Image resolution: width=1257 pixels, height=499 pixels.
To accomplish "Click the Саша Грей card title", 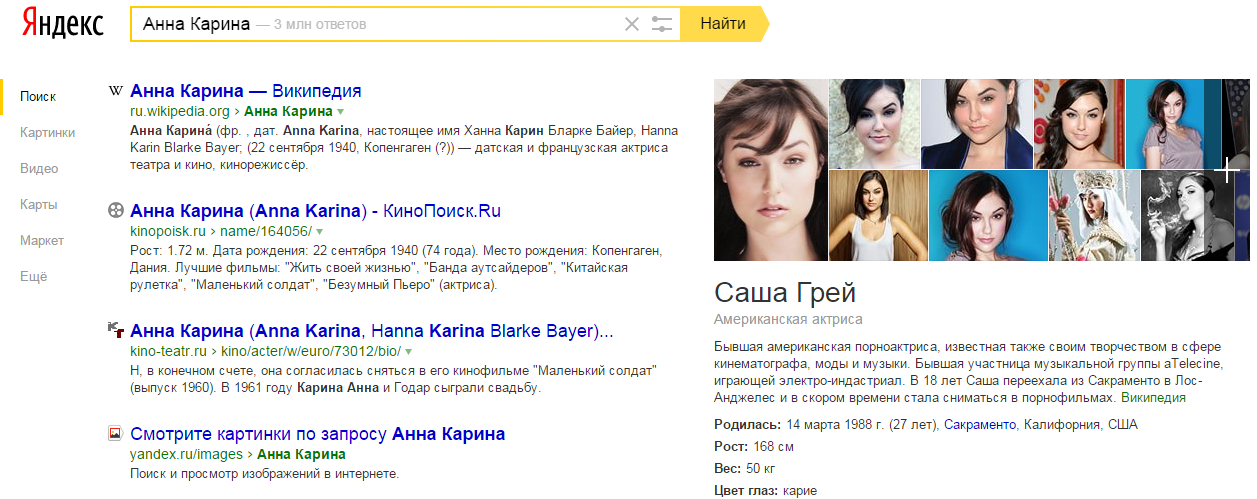I will coord(785,293).
